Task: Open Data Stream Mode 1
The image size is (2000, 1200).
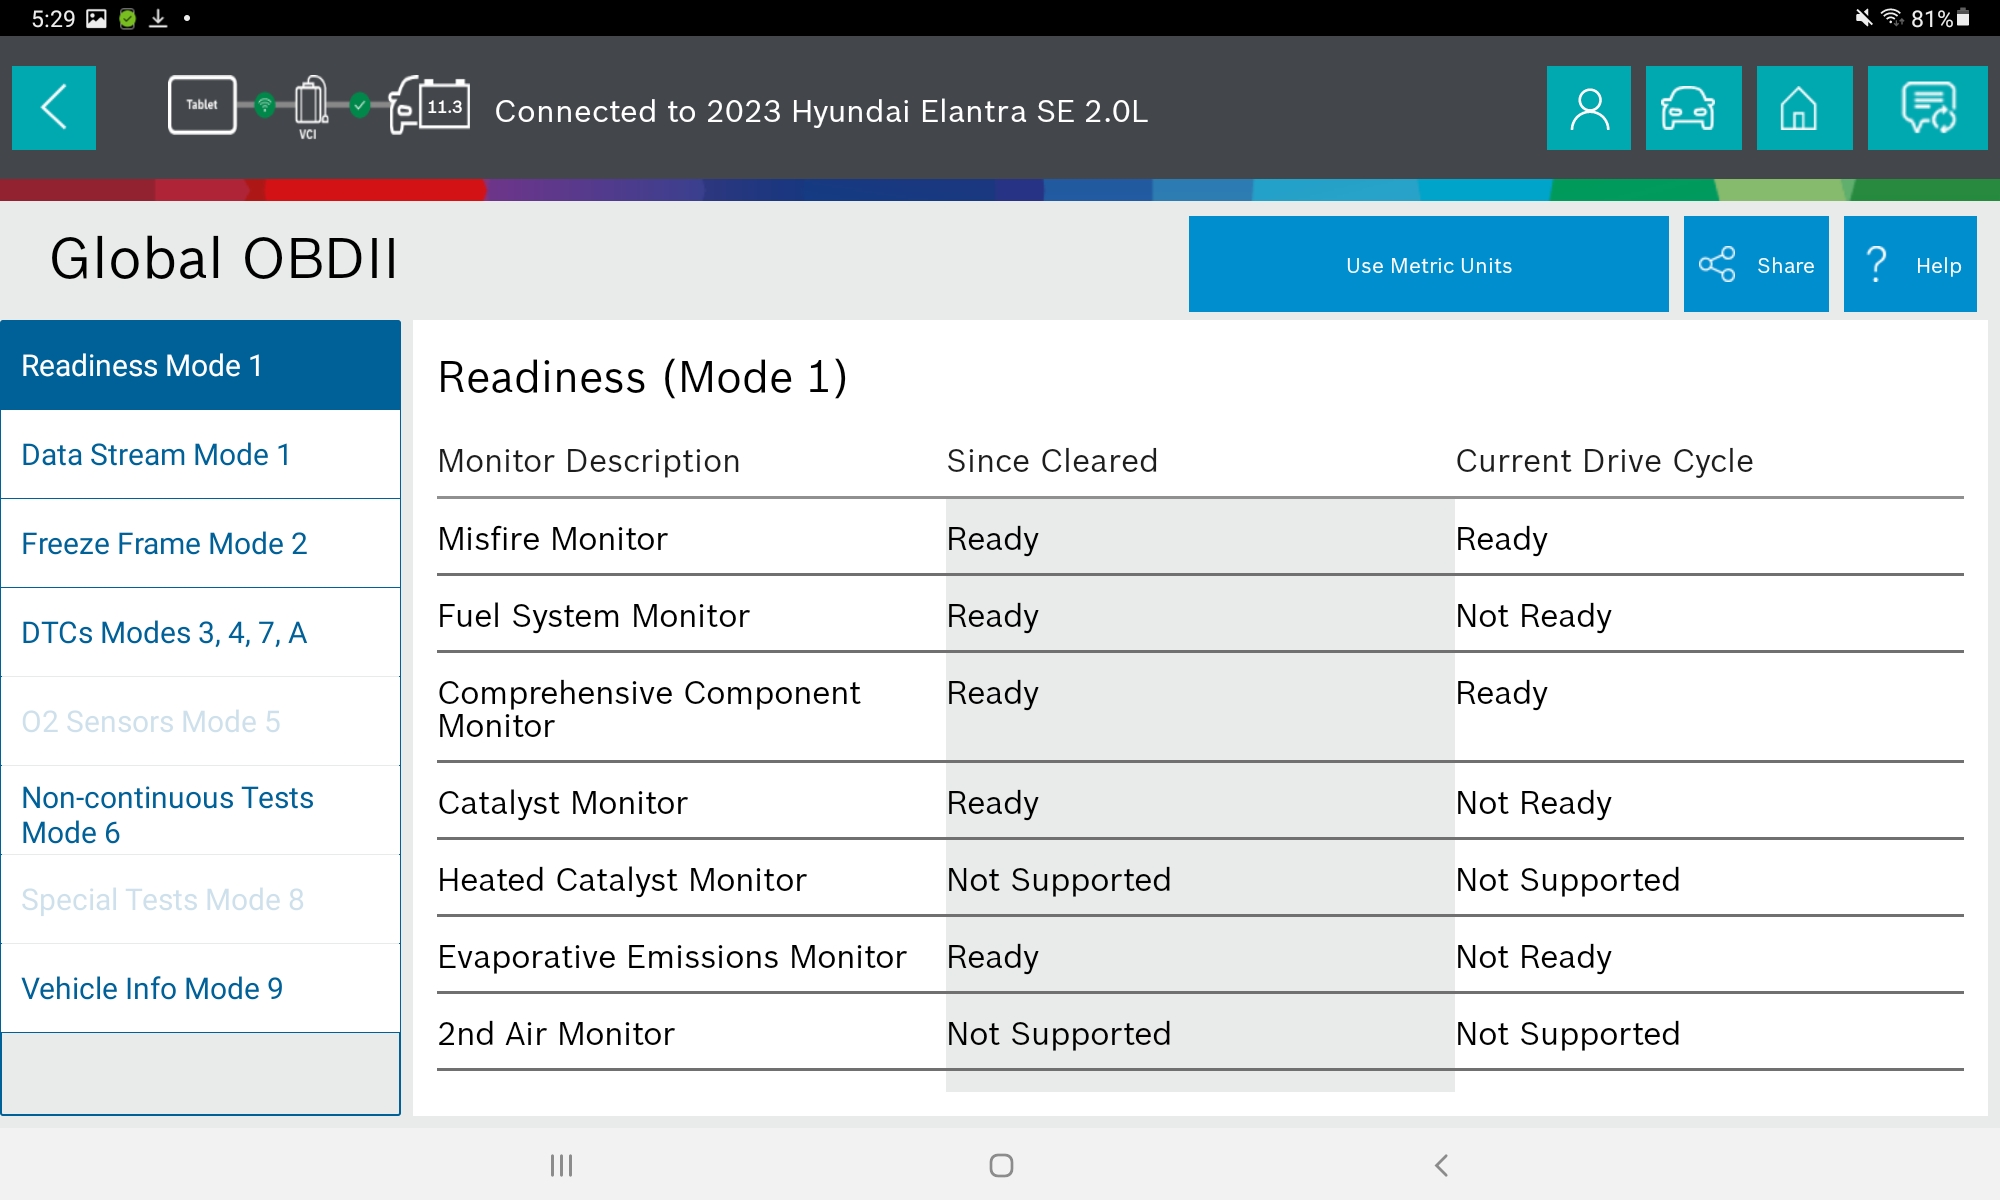Action: coord(200,455)
